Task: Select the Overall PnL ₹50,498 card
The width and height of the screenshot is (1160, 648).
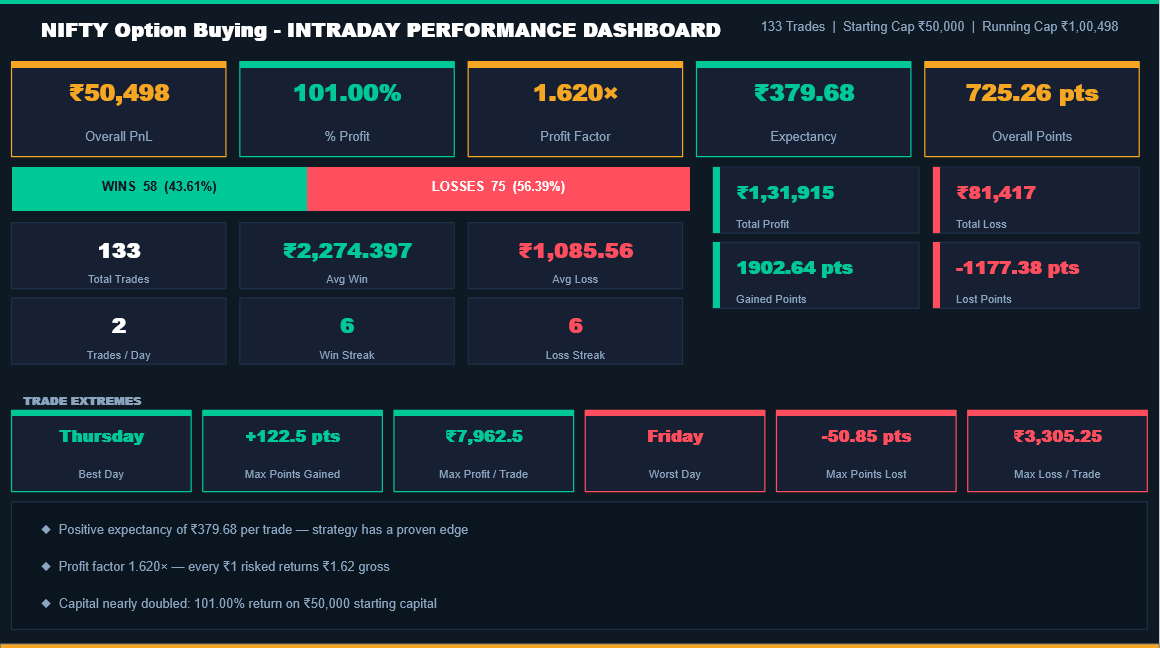Action: (x=118, y=109)
